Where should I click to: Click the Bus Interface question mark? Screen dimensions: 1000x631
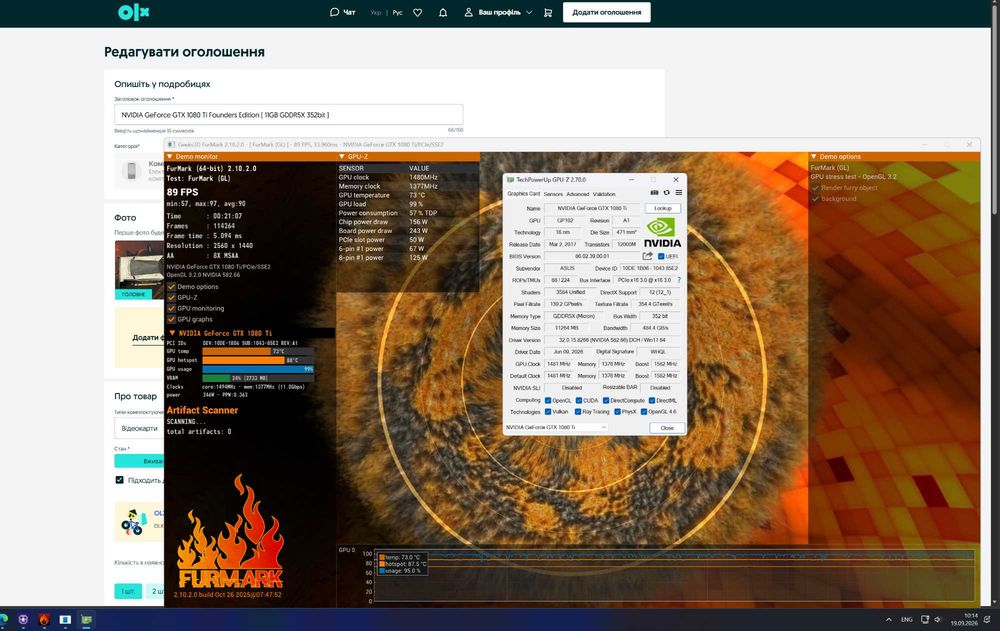(x=679, y=280)
